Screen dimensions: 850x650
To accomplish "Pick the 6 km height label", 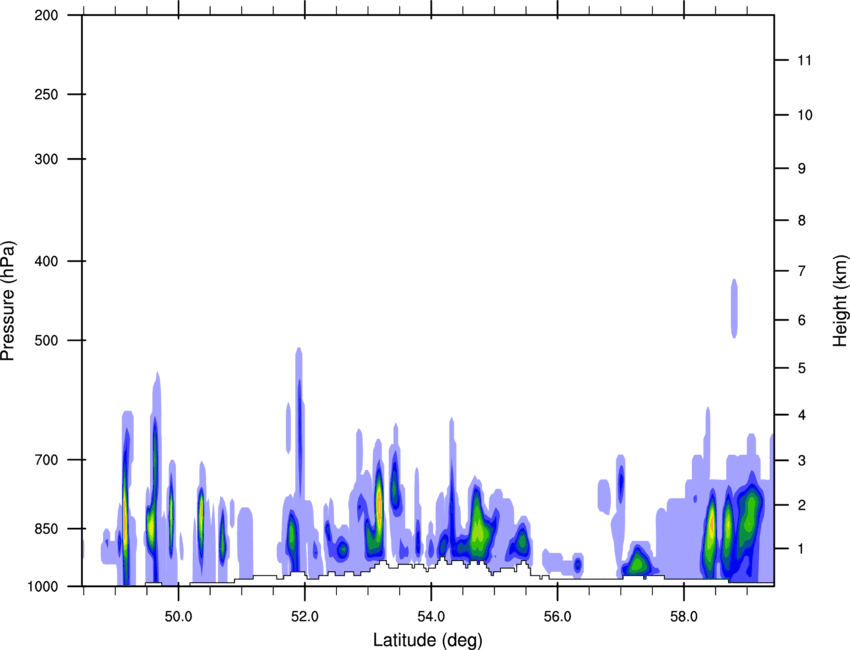I will pyautogui.click(x=802, y=320).
